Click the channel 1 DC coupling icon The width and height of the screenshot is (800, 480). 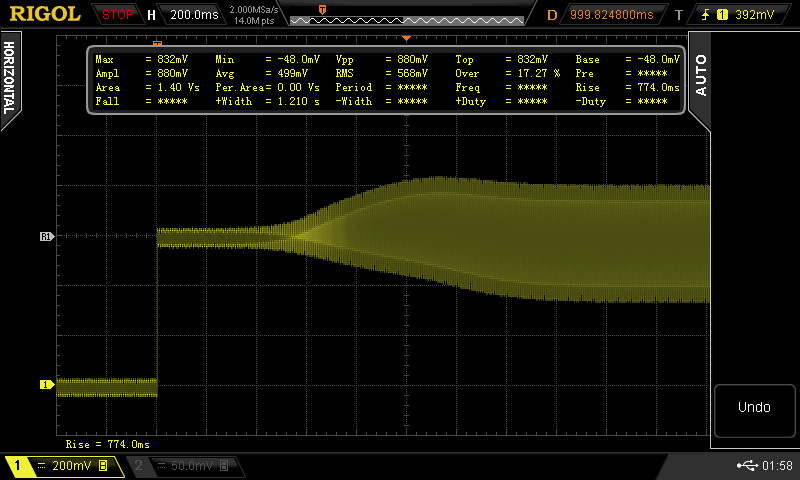click(x=39, y=466)
